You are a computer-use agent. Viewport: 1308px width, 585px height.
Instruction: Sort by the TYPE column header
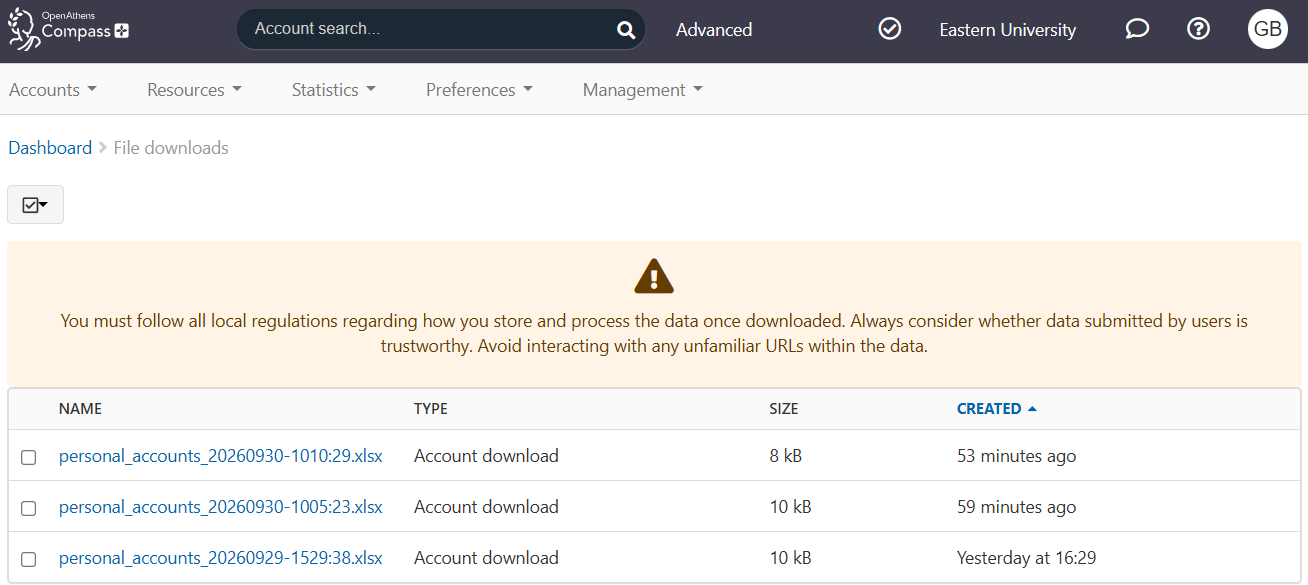431,409
